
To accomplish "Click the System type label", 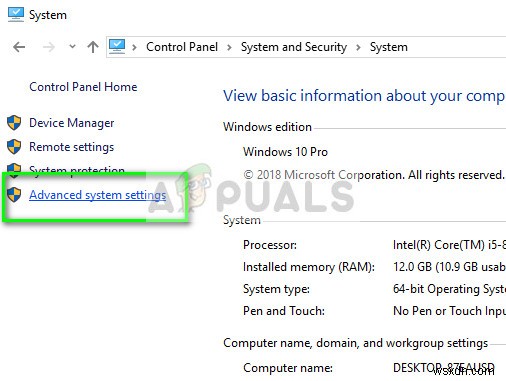I will click(x=276, y=289).
